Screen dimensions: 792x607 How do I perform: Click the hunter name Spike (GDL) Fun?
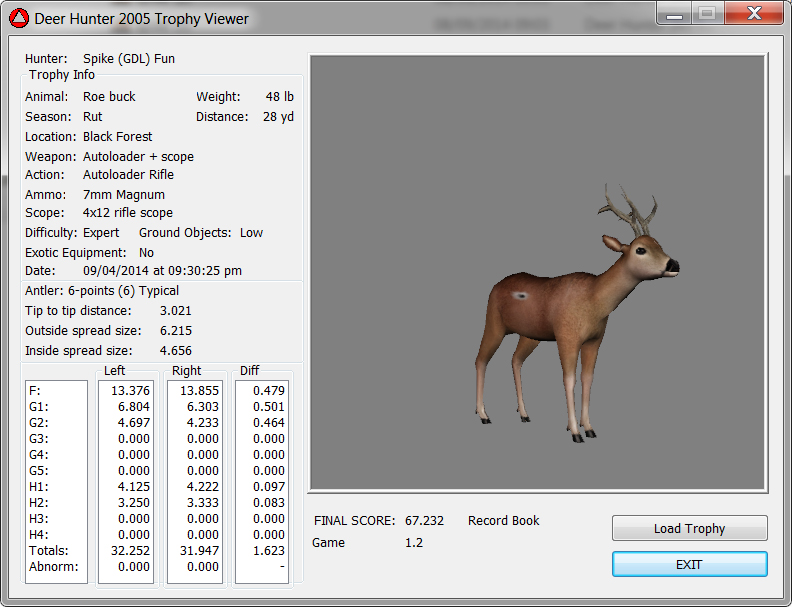point(129,59)
